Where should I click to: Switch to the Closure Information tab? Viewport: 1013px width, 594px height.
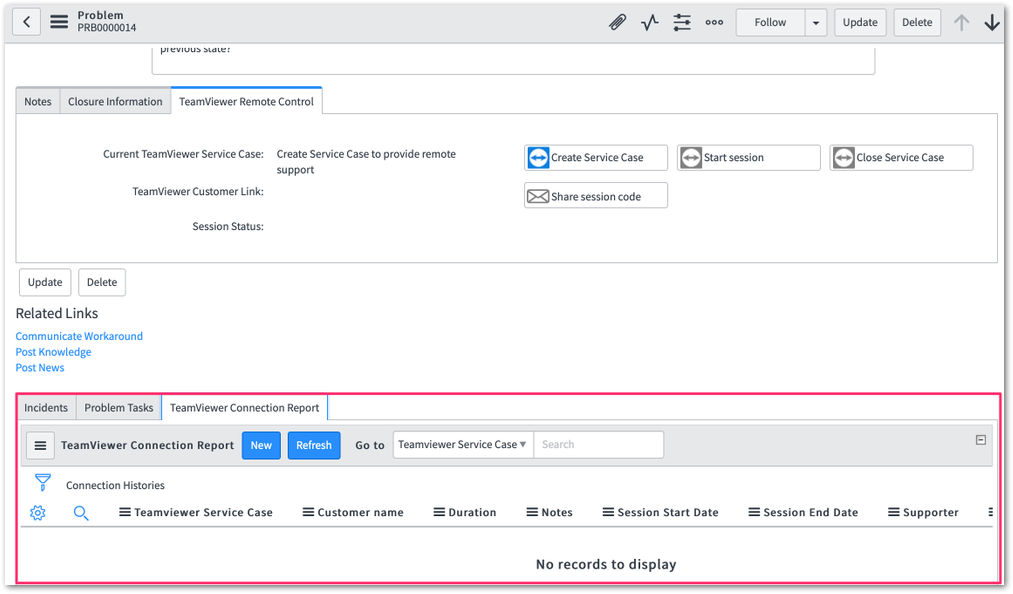(x=115, y=101)
